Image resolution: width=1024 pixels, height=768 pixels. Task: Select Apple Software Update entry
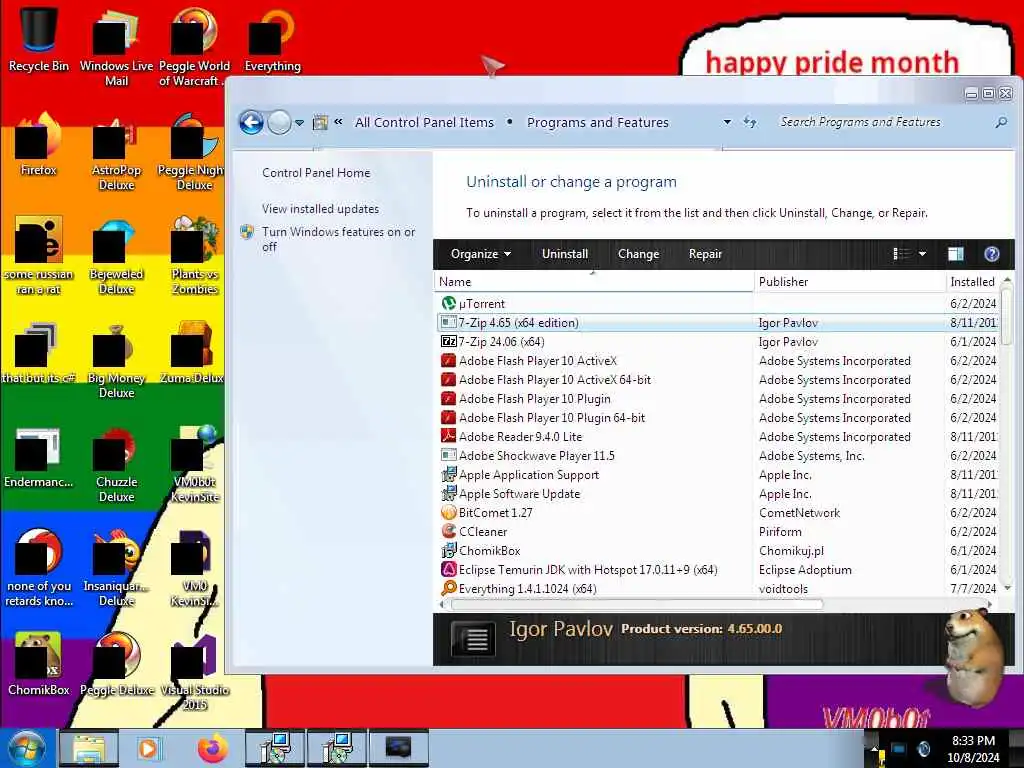717,494
